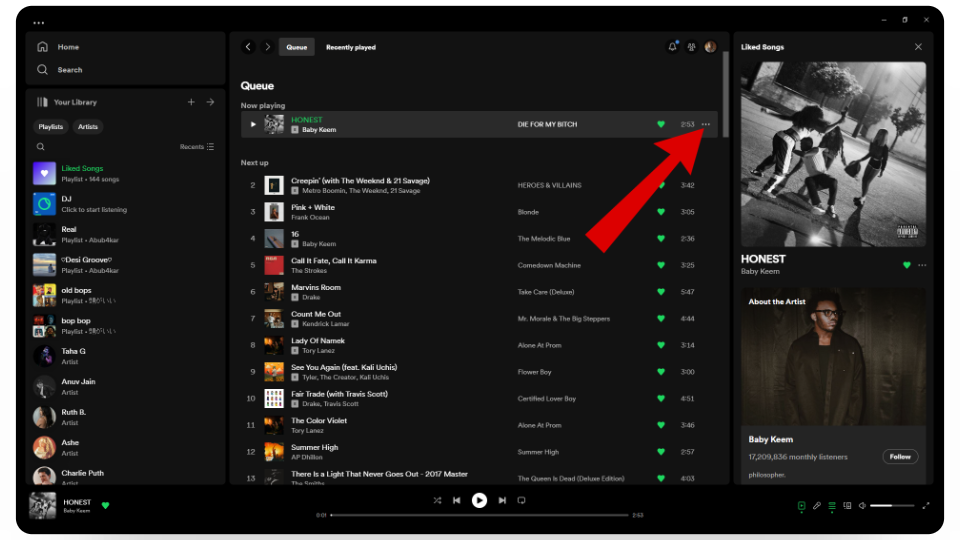The width and height of the screenshot is (960, 540).
Task: Go back with left chevron
Action: pos(248,47)
